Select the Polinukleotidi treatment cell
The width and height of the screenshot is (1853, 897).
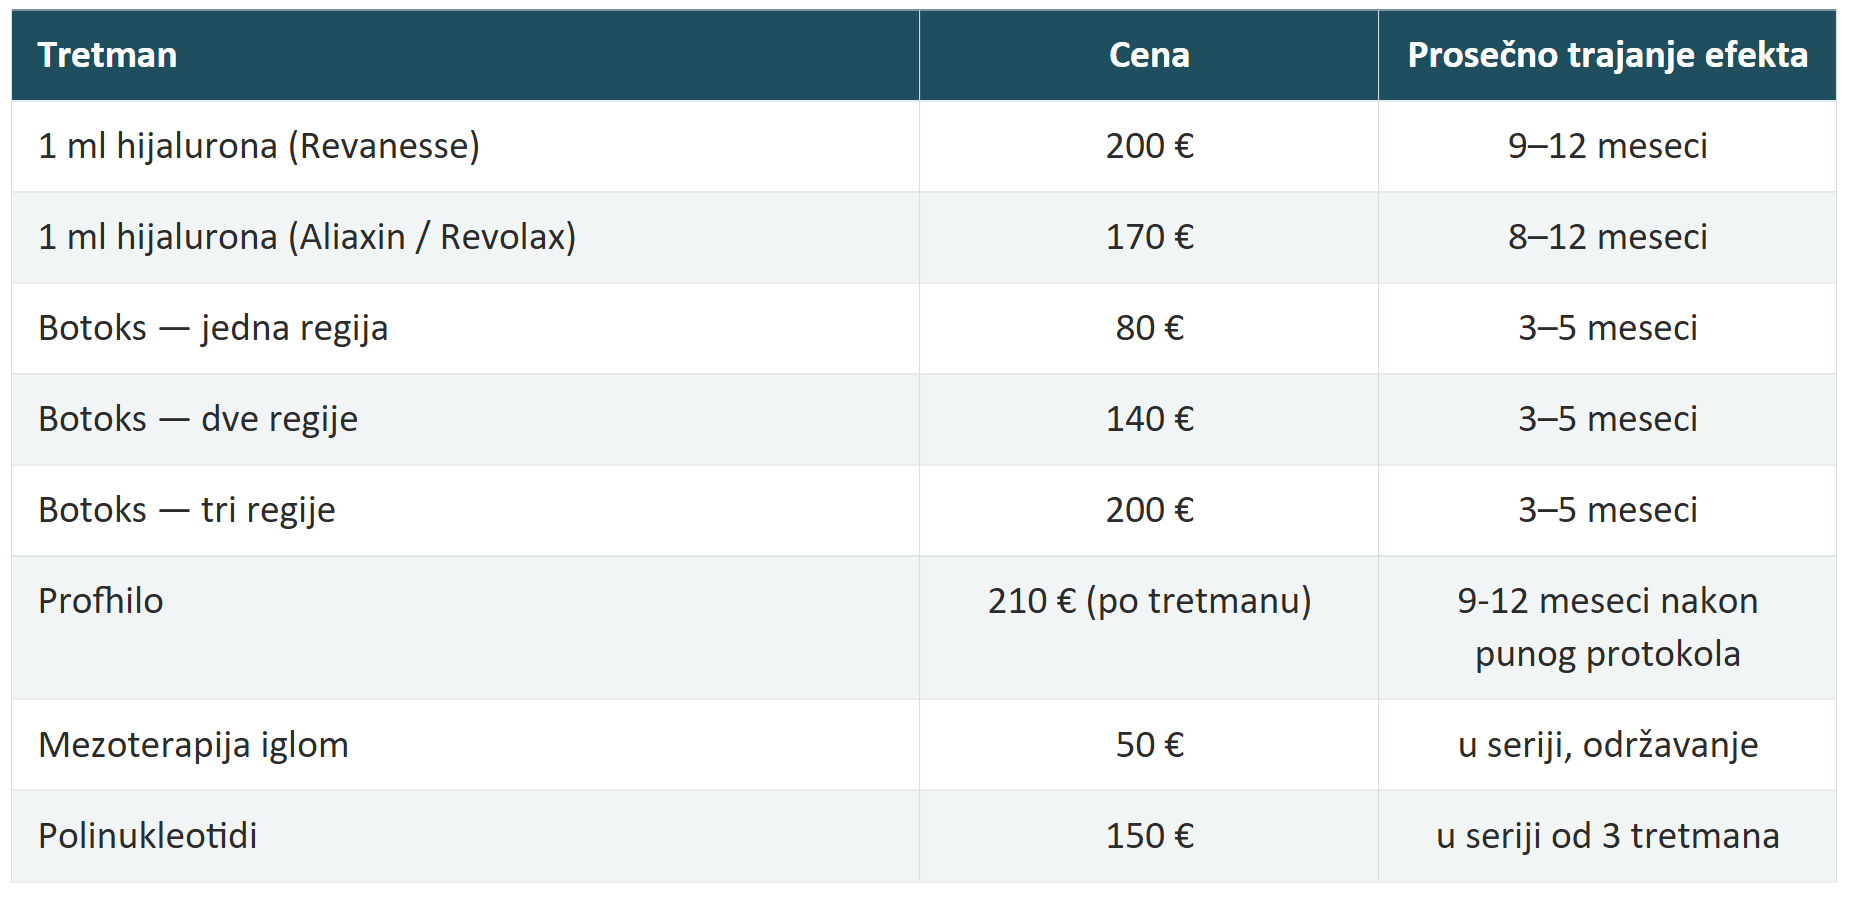pos(465,836)
